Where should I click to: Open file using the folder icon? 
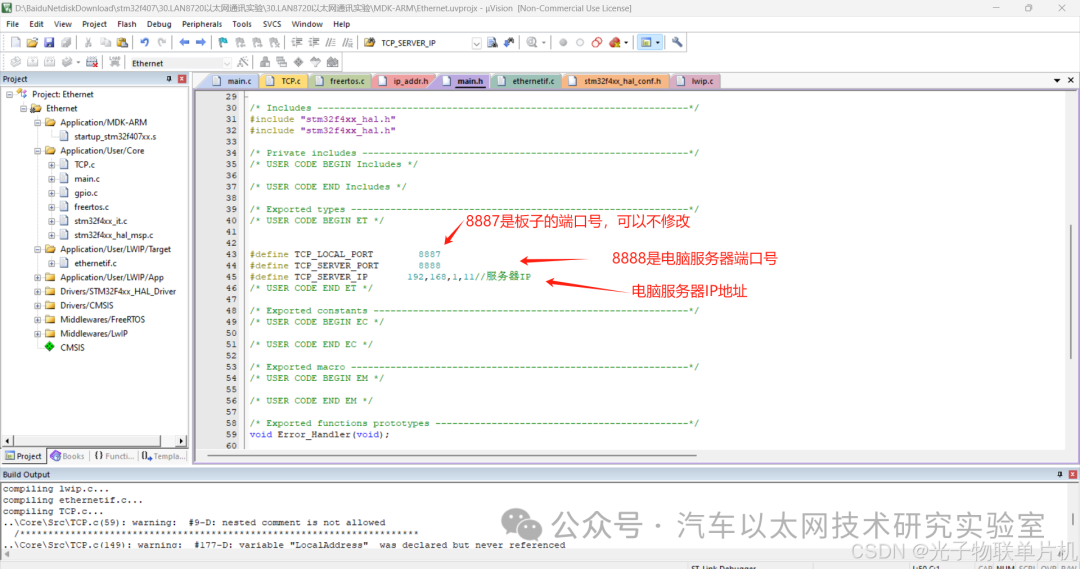(32, 43)
